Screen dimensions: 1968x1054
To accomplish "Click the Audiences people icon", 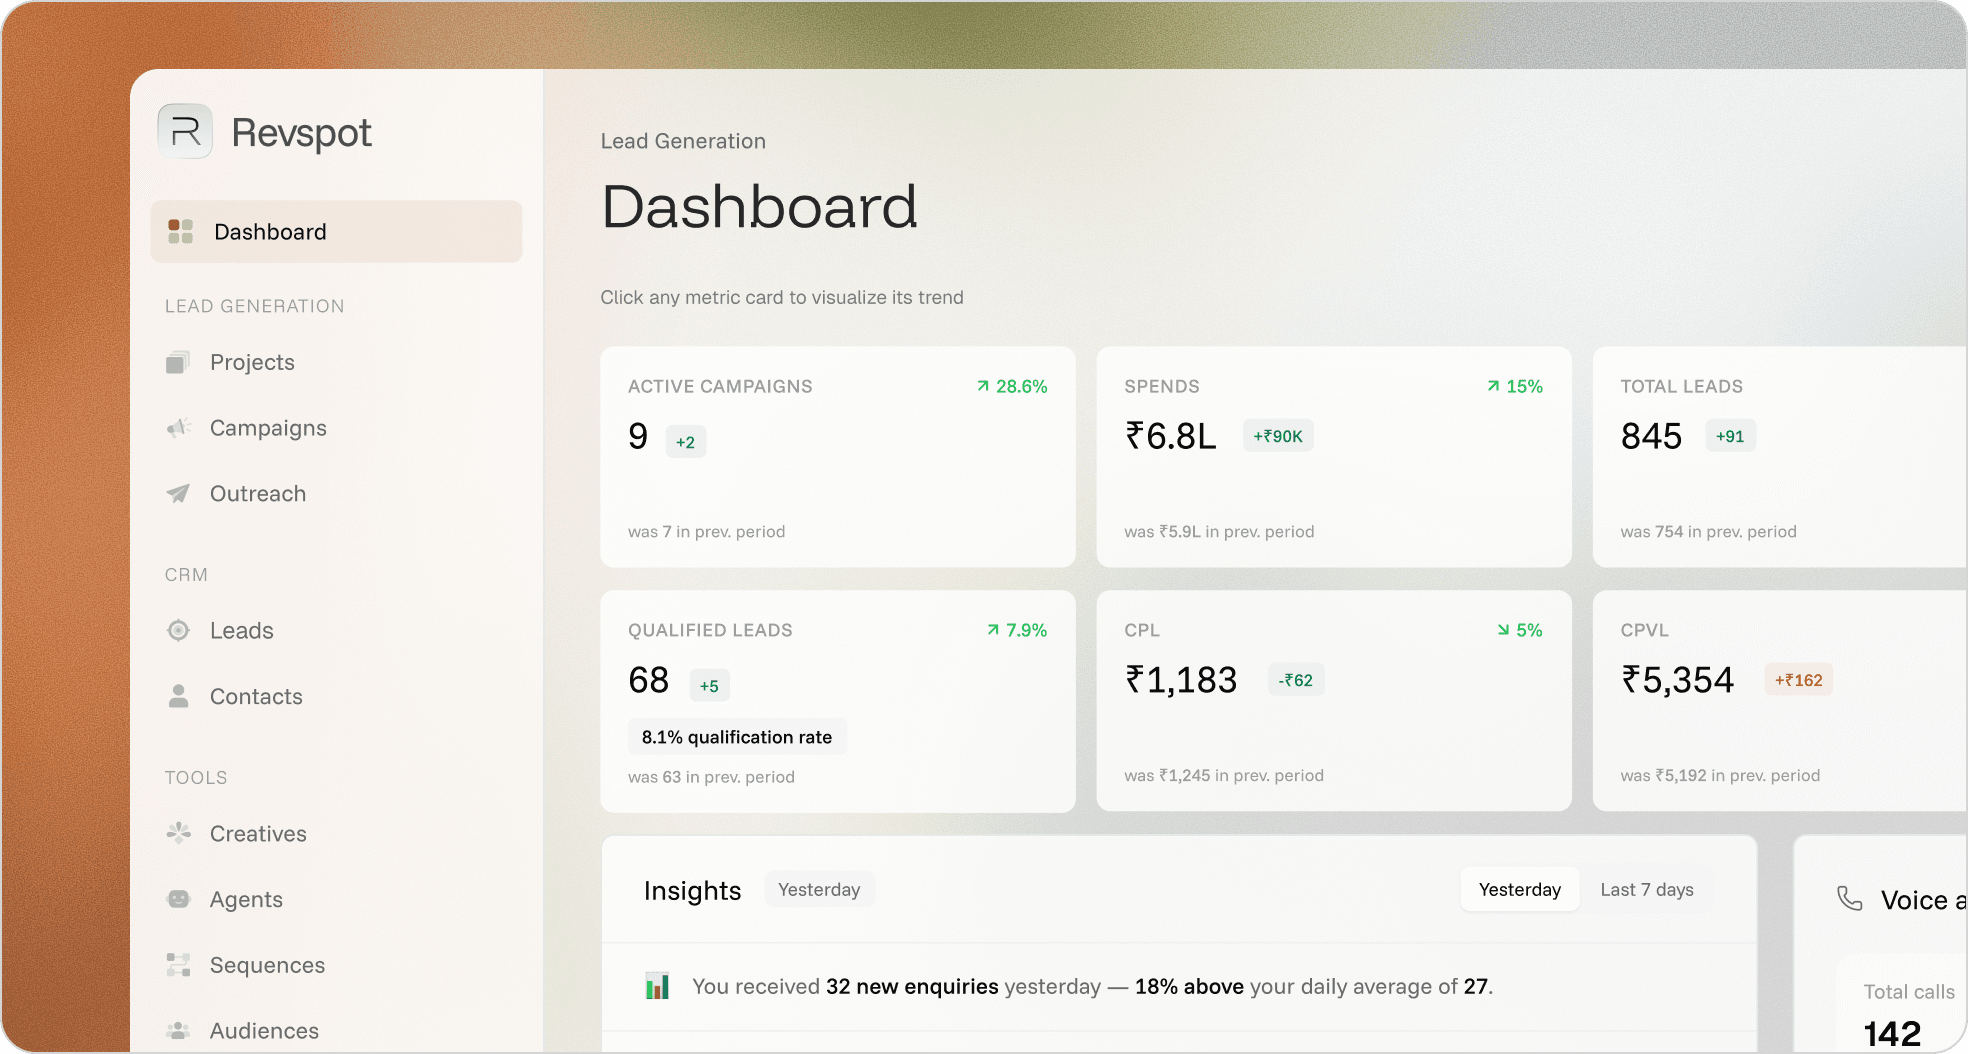I will 178,1030.
